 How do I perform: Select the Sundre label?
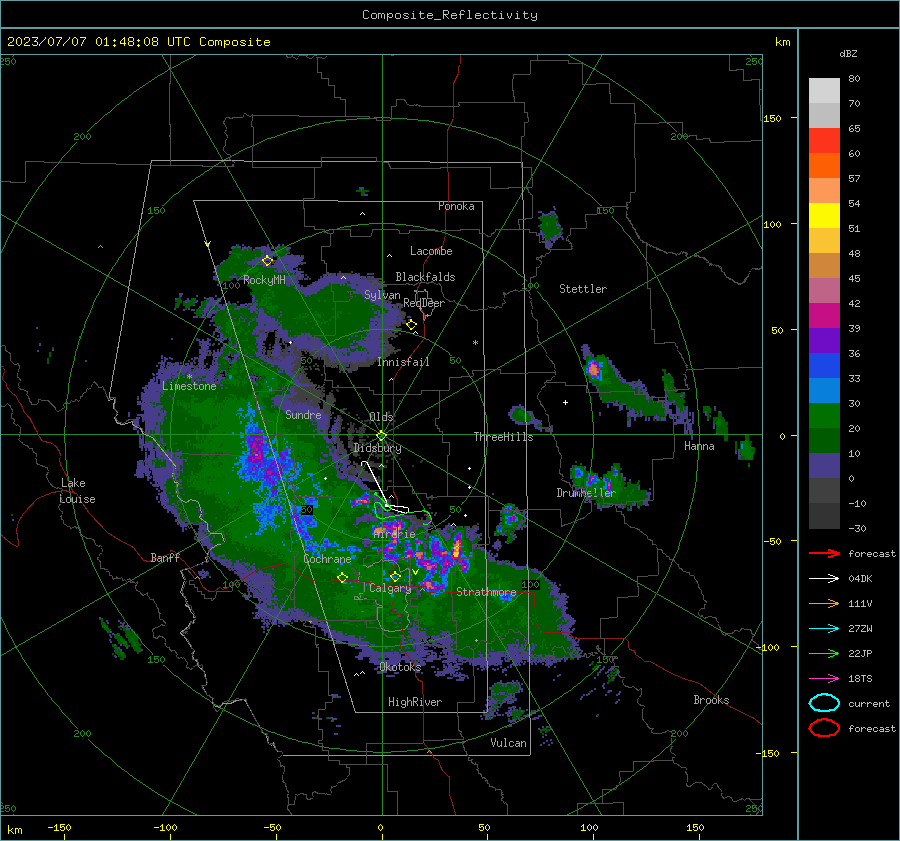(303, 414)
